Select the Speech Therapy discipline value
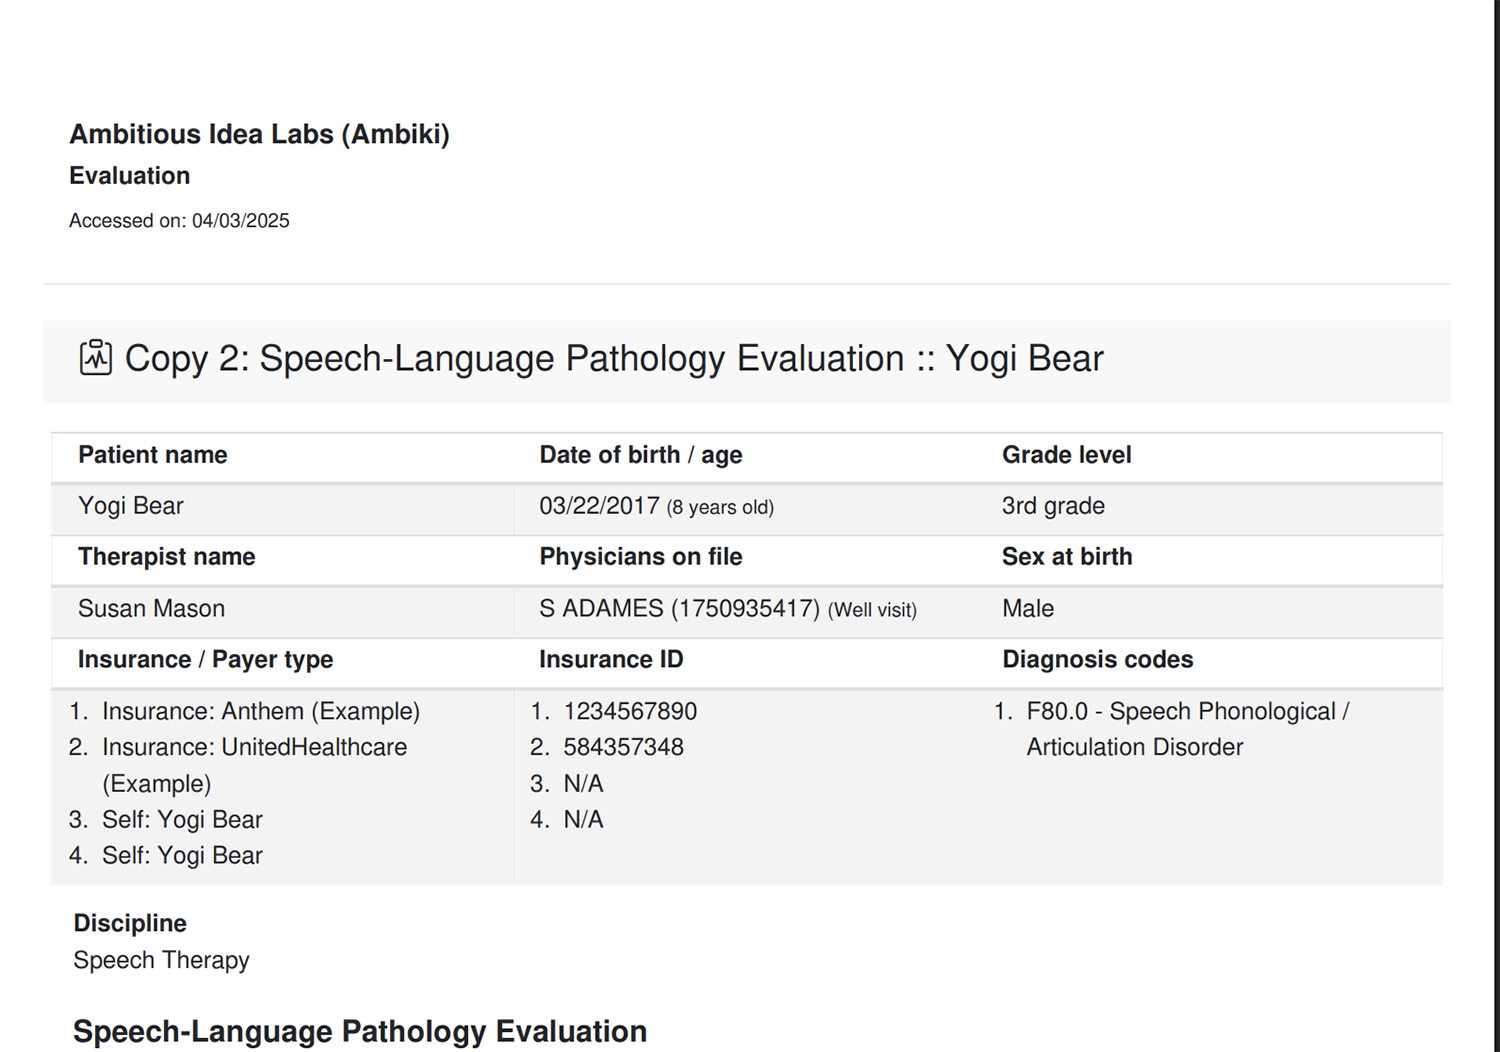This screenshot has height=1052, width=1500. pyautogui.click(x=160, y=960)
